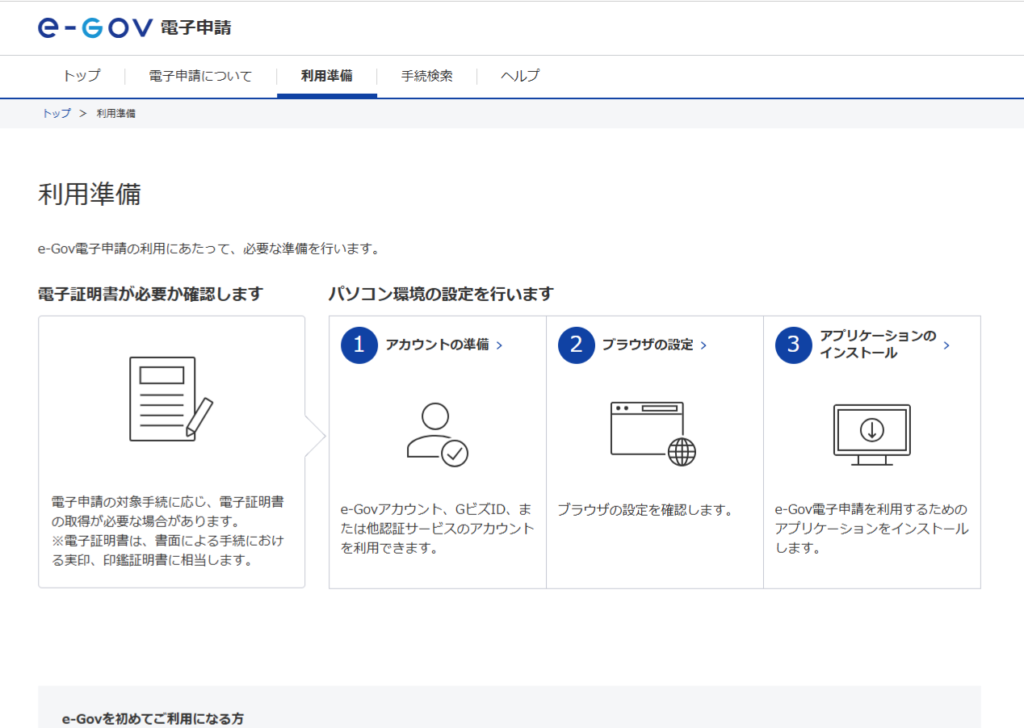Open the 電子申請について navigation tab
This screenshot has width=1024, height=728.
coord(200,76)
